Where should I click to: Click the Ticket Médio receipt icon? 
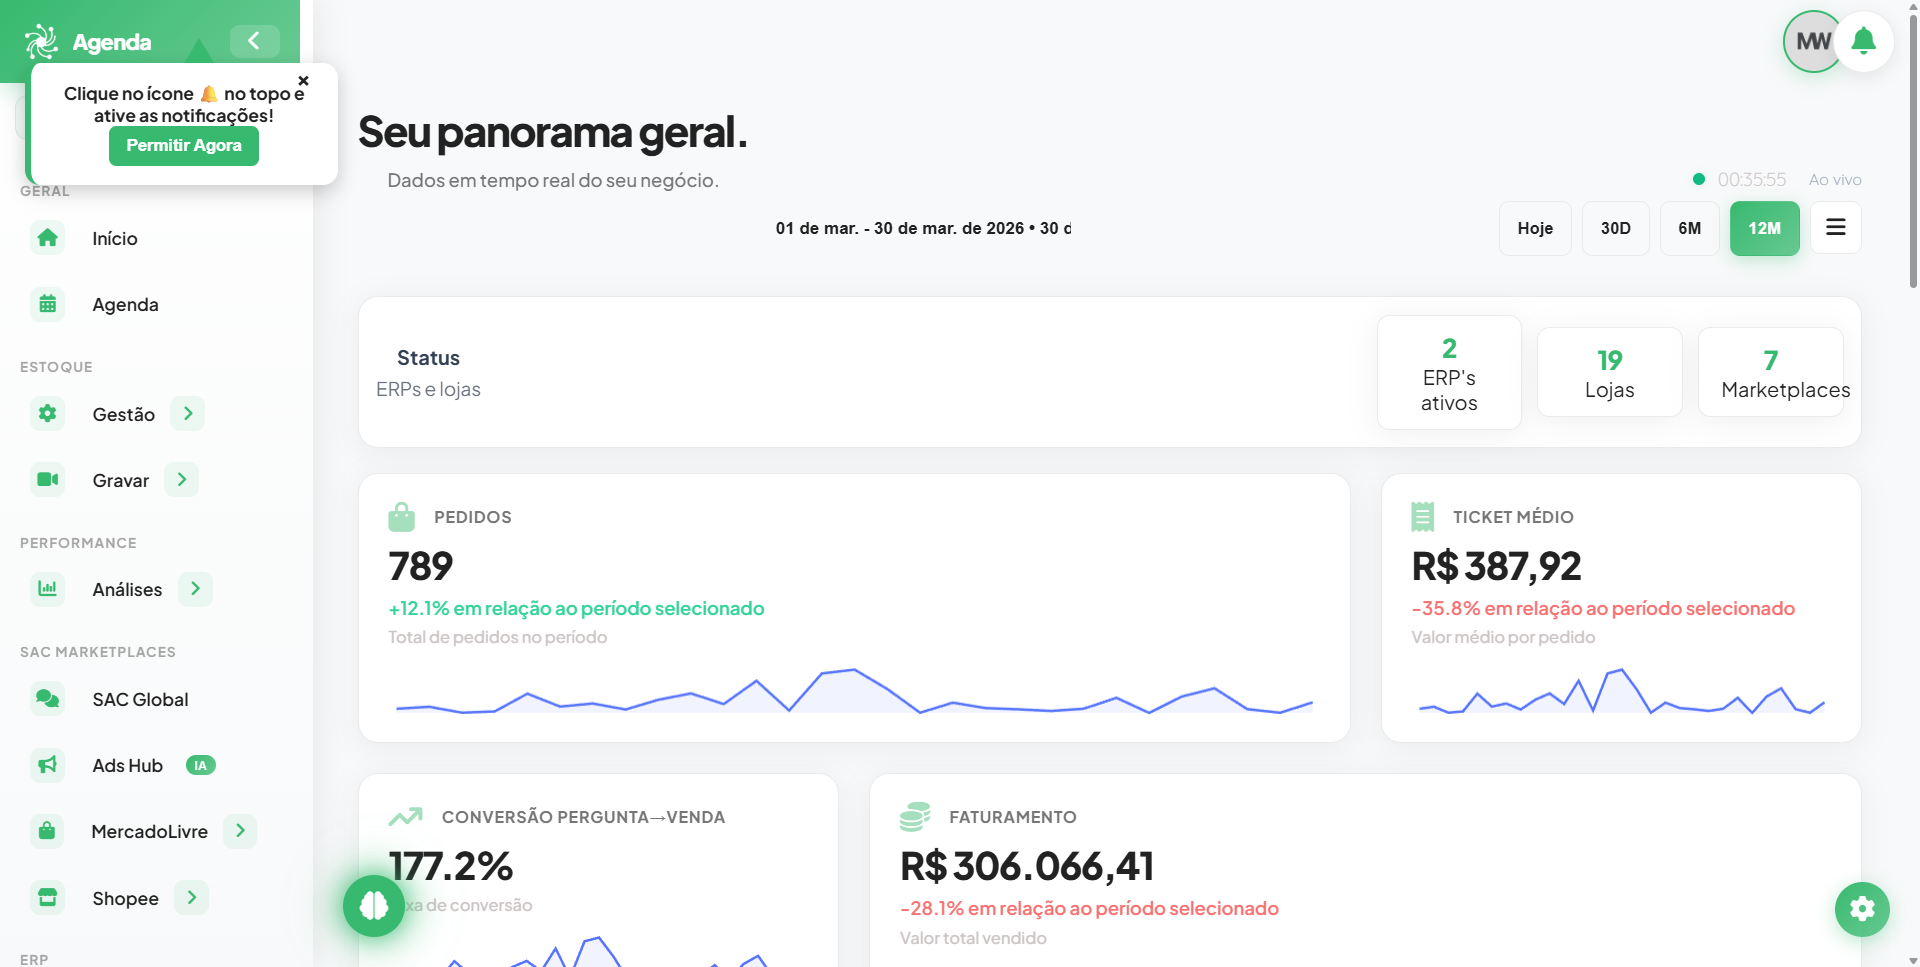point(1422,516)
